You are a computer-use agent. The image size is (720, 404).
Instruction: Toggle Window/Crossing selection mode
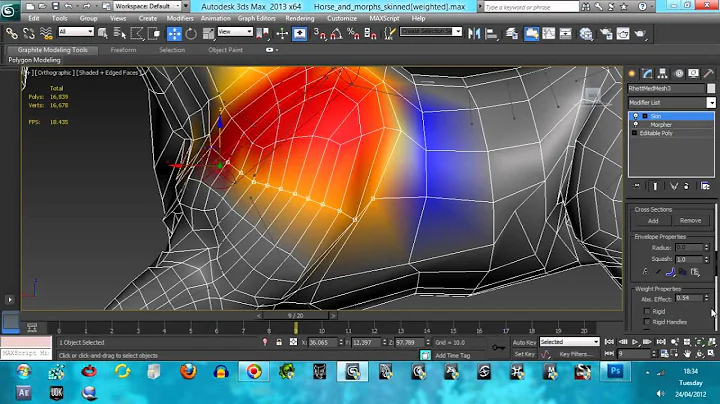click(x=154, y=33)
